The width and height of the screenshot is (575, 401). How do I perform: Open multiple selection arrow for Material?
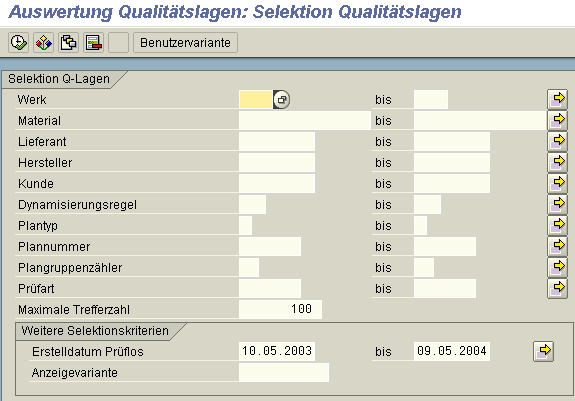(x=557, y=120)
